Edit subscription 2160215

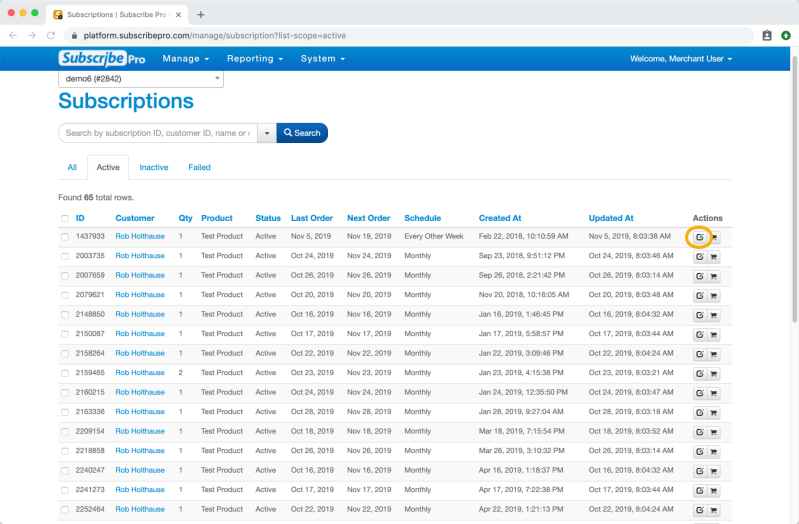(x=700, y=393)
